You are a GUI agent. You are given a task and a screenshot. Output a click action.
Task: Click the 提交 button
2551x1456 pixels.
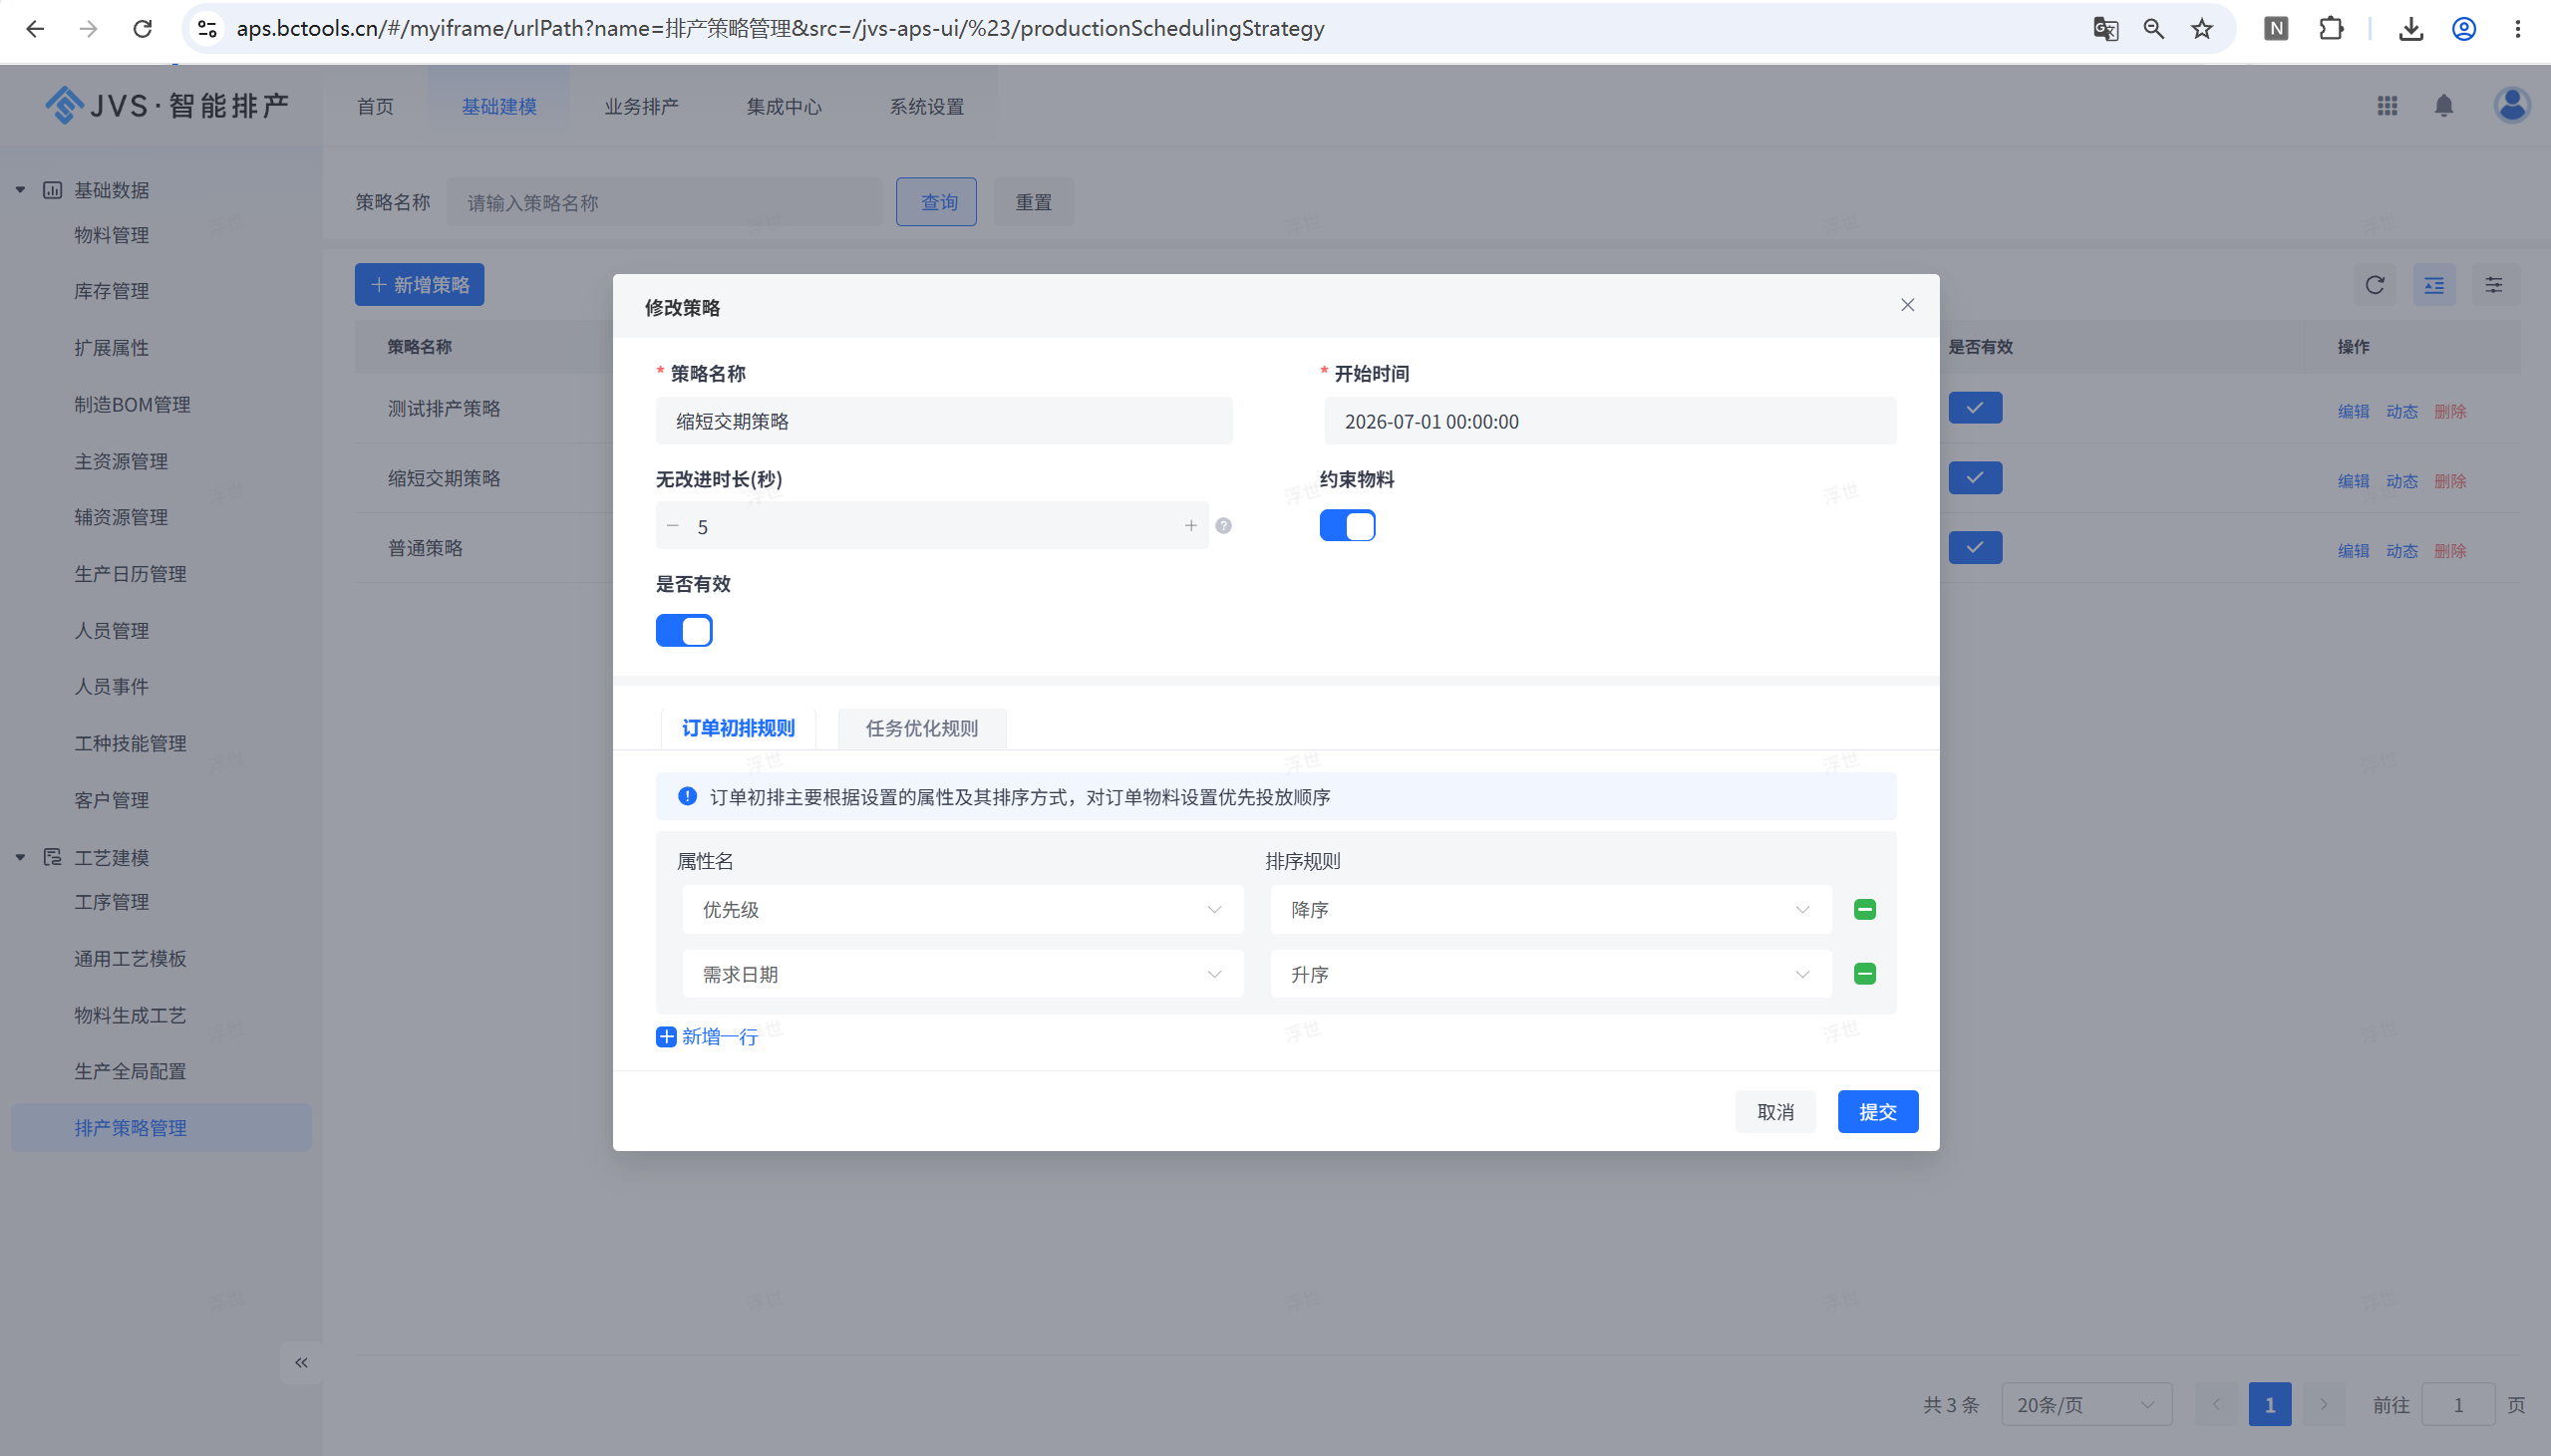pos(1877,1112)
